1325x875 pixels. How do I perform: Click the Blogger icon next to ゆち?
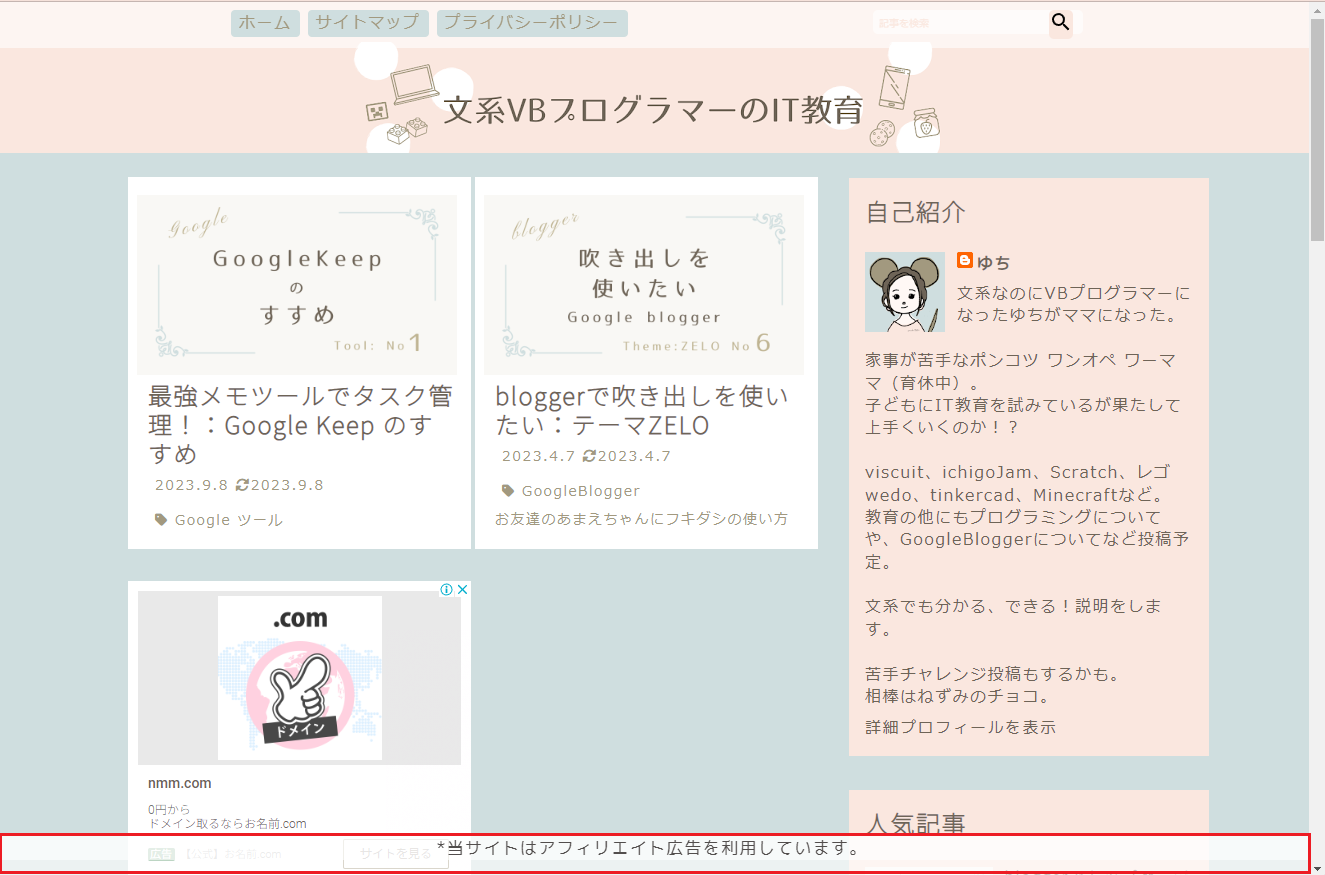[x=965, y=260]
